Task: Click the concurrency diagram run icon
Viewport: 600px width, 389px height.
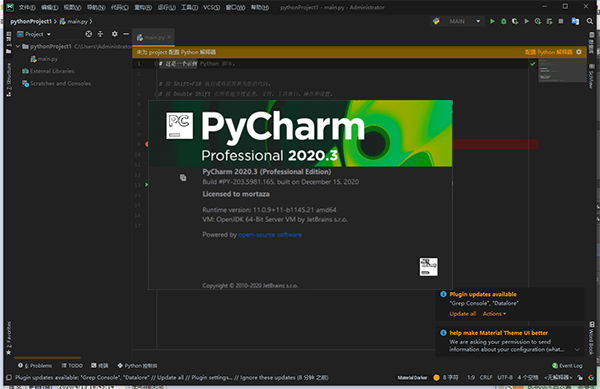Action: pos(538,21)
